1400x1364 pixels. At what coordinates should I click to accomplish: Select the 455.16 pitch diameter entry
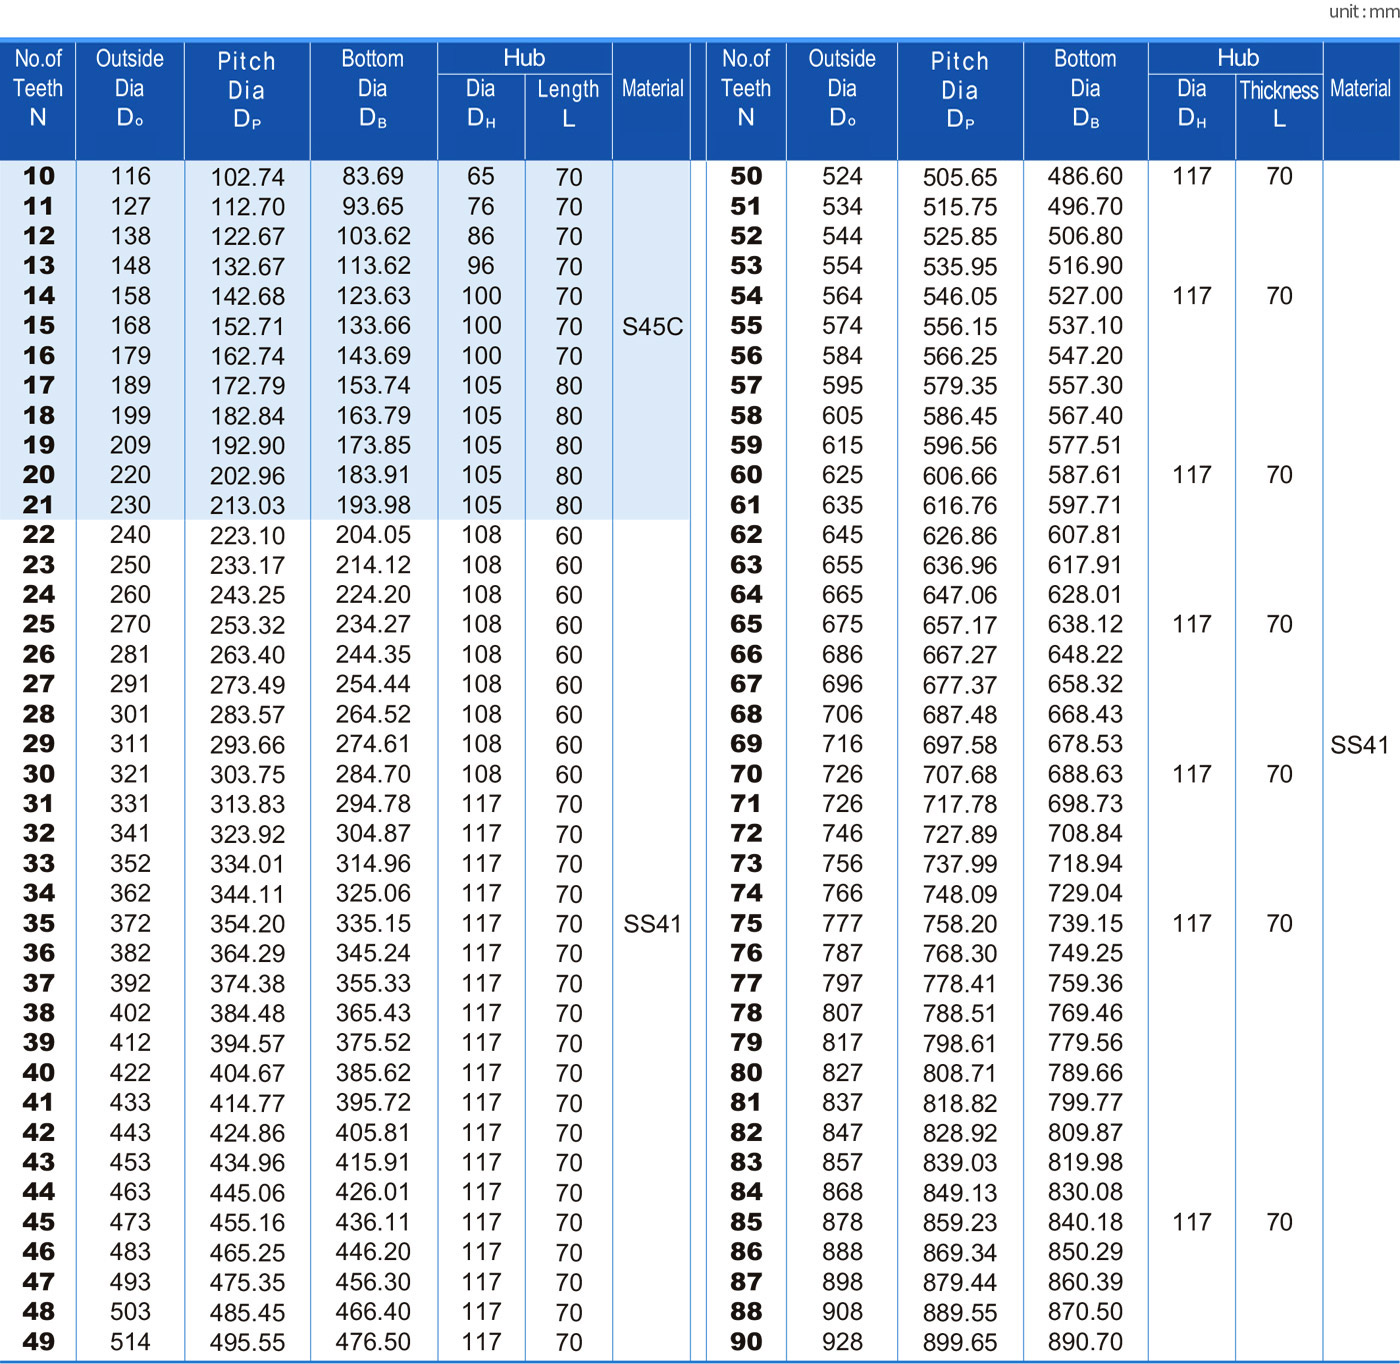click(x=247, y=1222)
